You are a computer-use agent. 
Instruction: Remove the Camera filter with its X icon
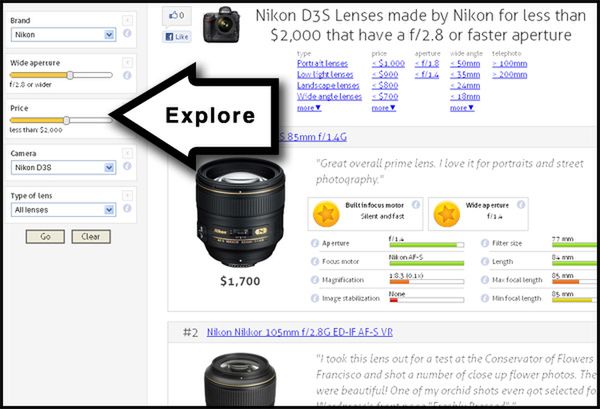pos(127,153)
